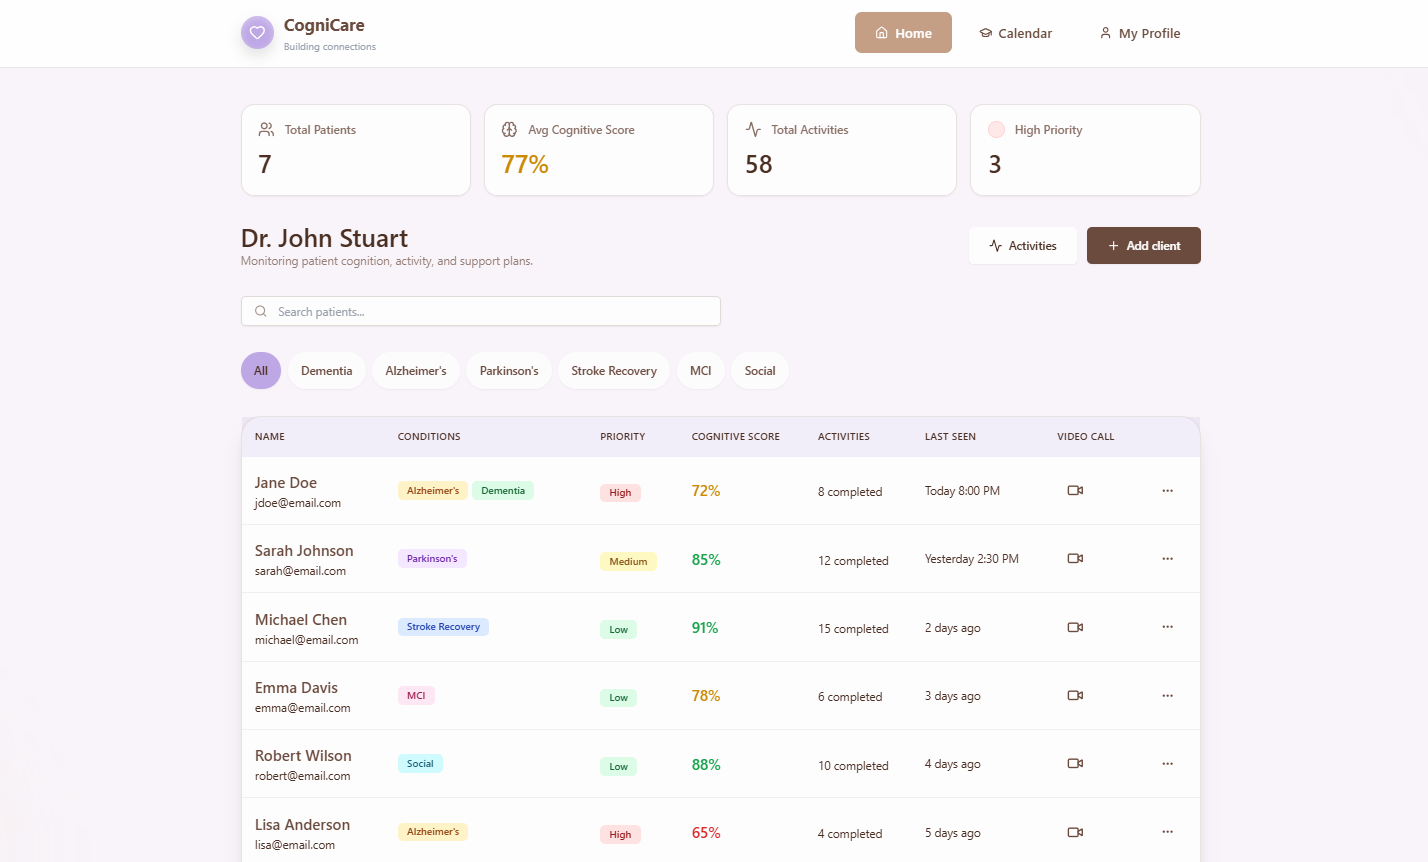
Task: Open more options for Jane Doe
Action: coord(1167,491)
